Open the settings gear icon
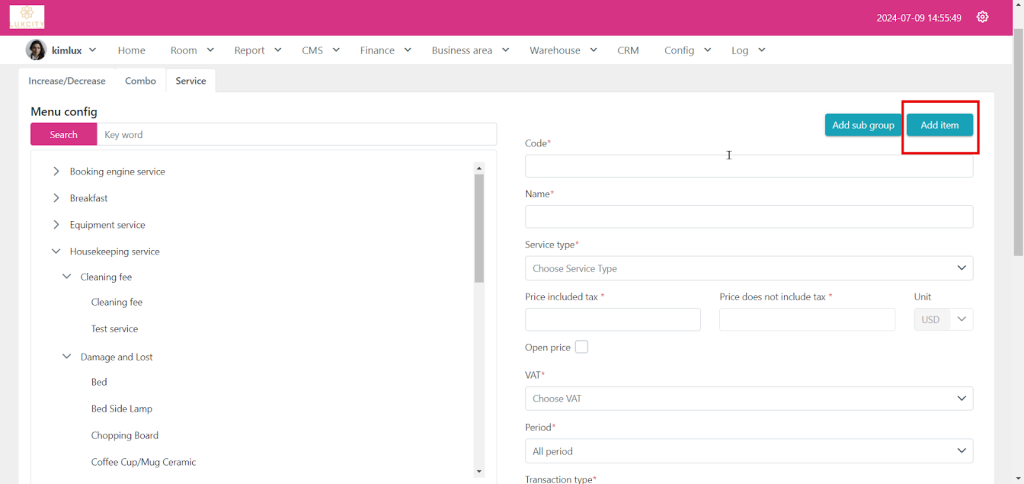 tap(982, 17)
